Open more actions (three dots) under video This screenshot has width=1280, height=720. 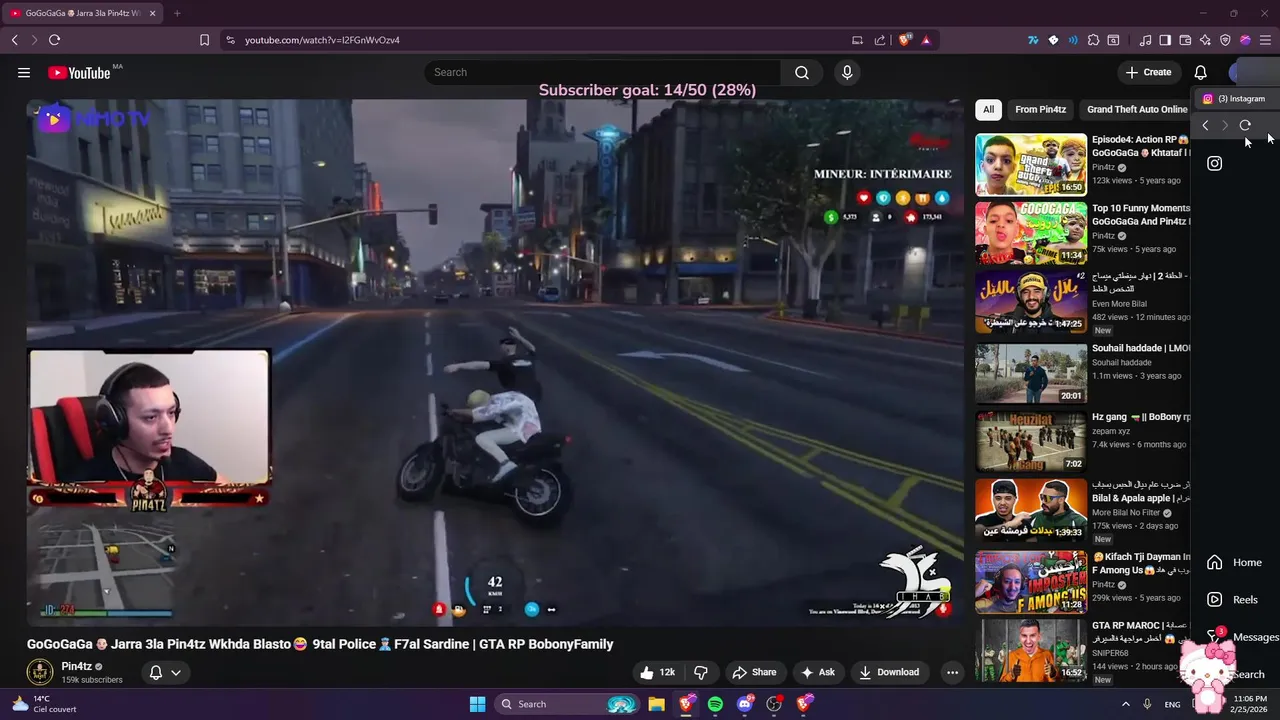point(952,672)
